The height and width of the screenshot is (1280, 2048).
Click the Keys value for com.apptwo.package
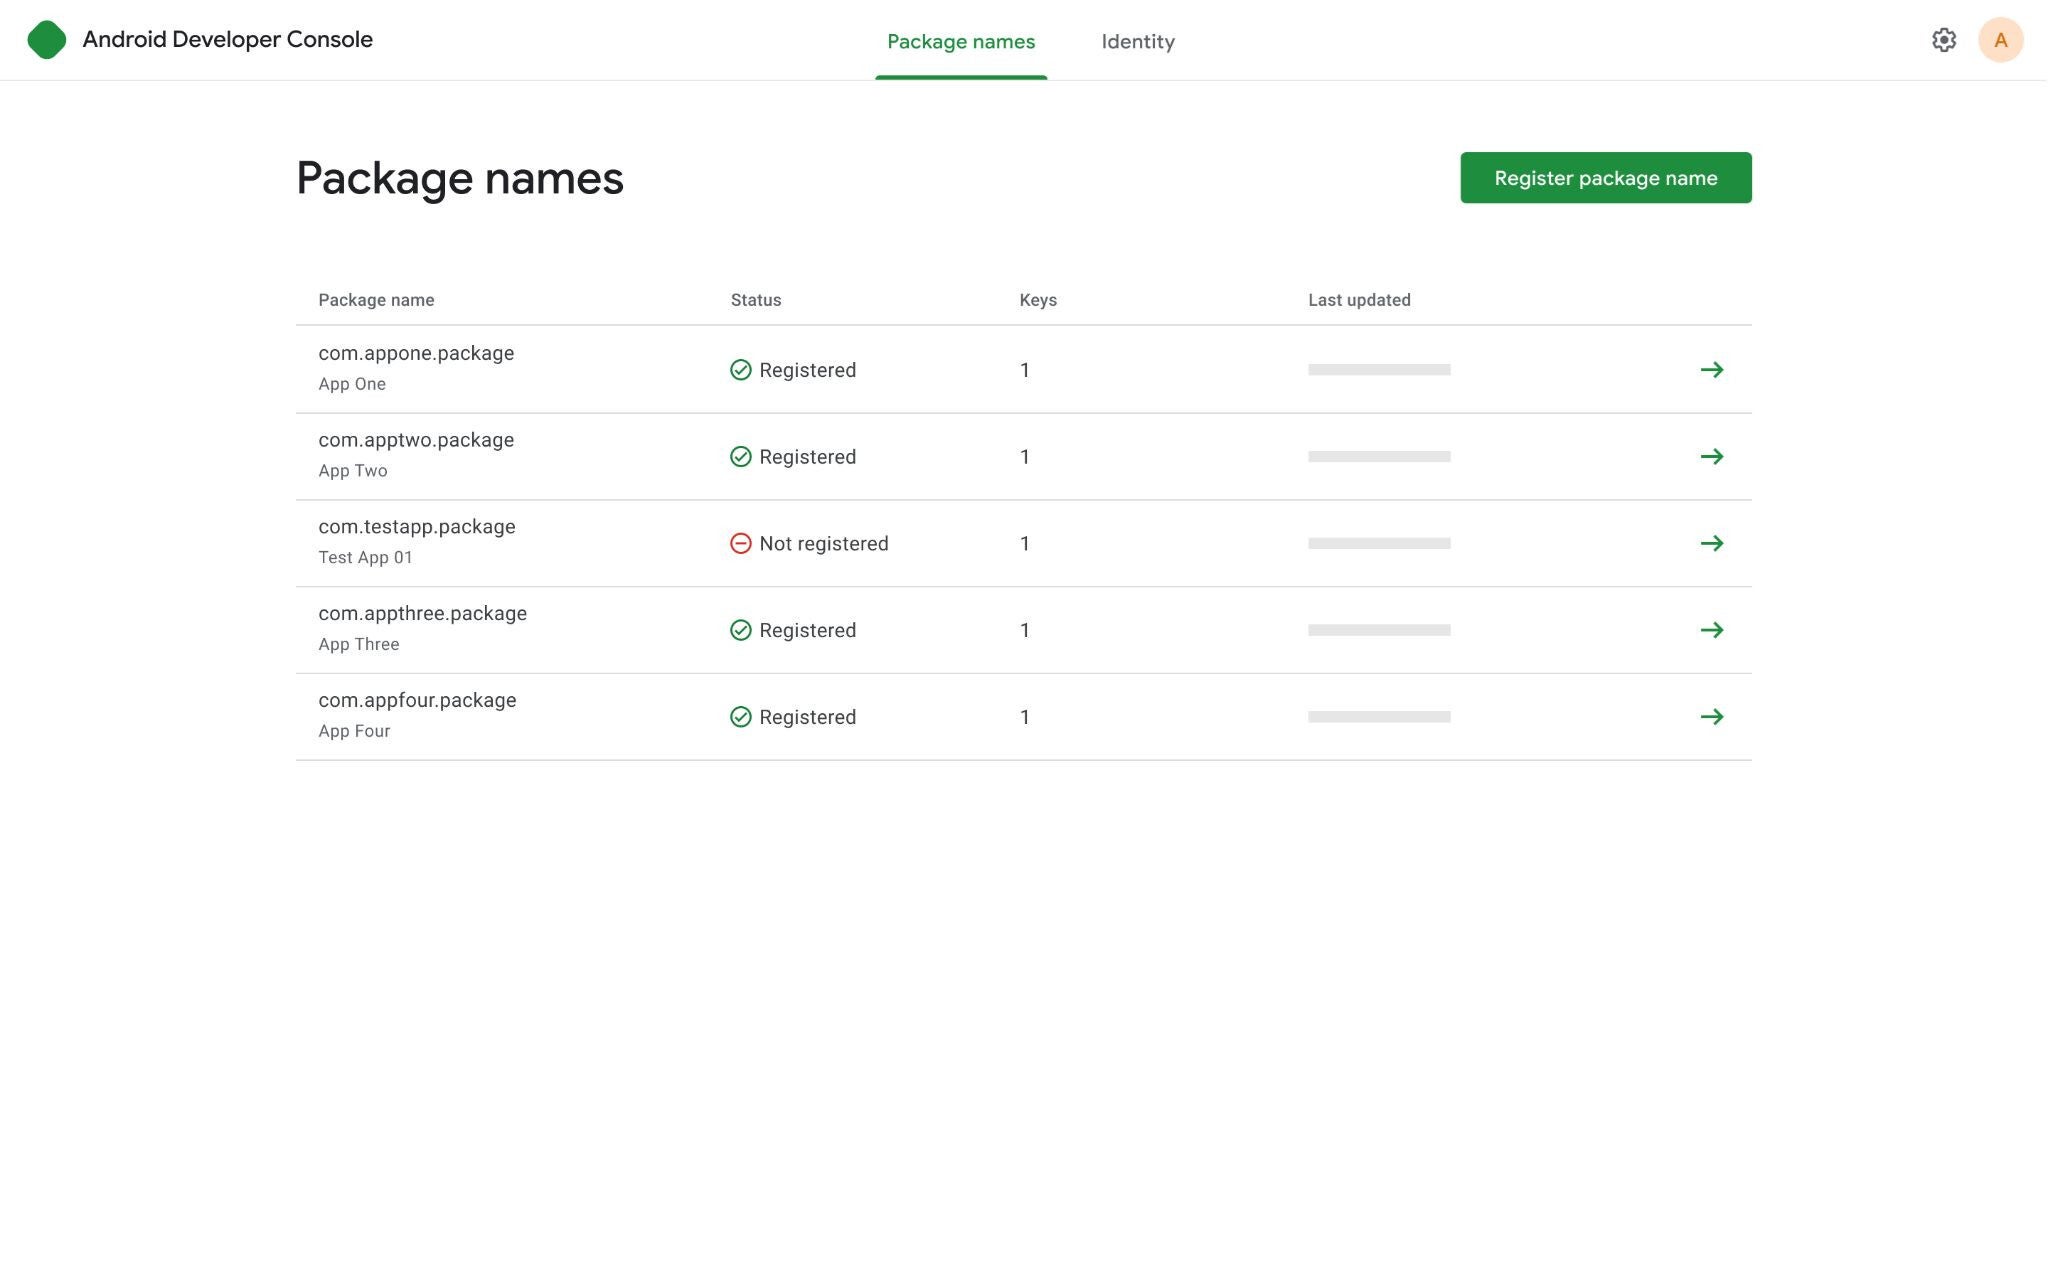(1025, 456)
